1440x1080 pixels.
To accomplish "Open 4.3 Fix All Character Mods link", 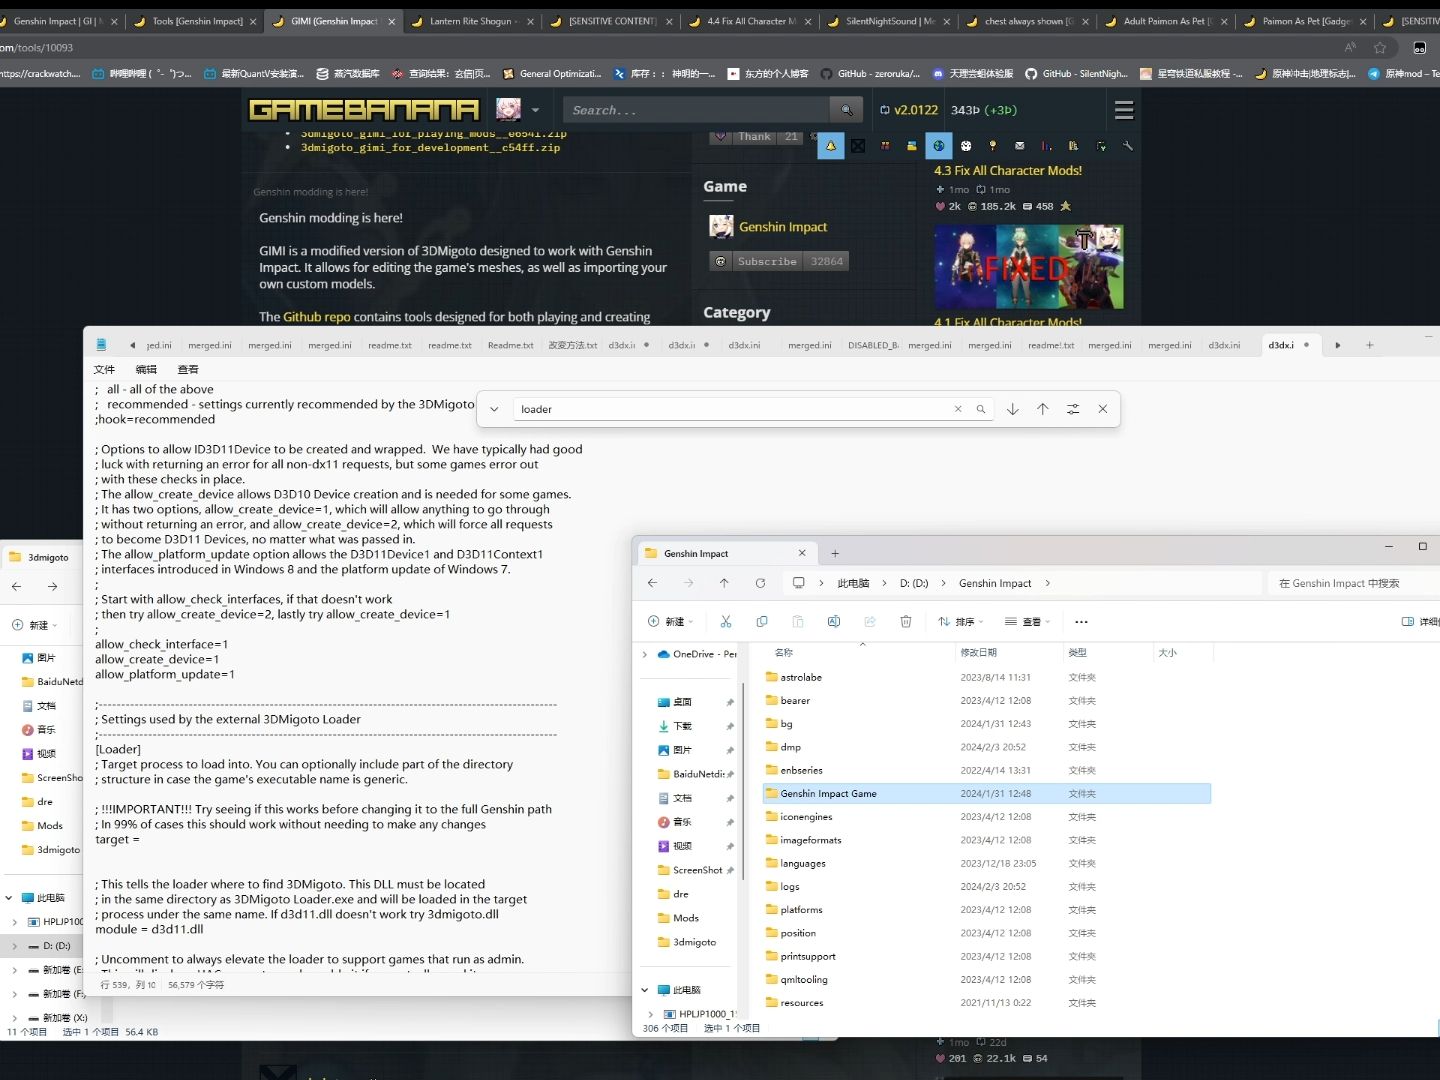I will 1008,171.
